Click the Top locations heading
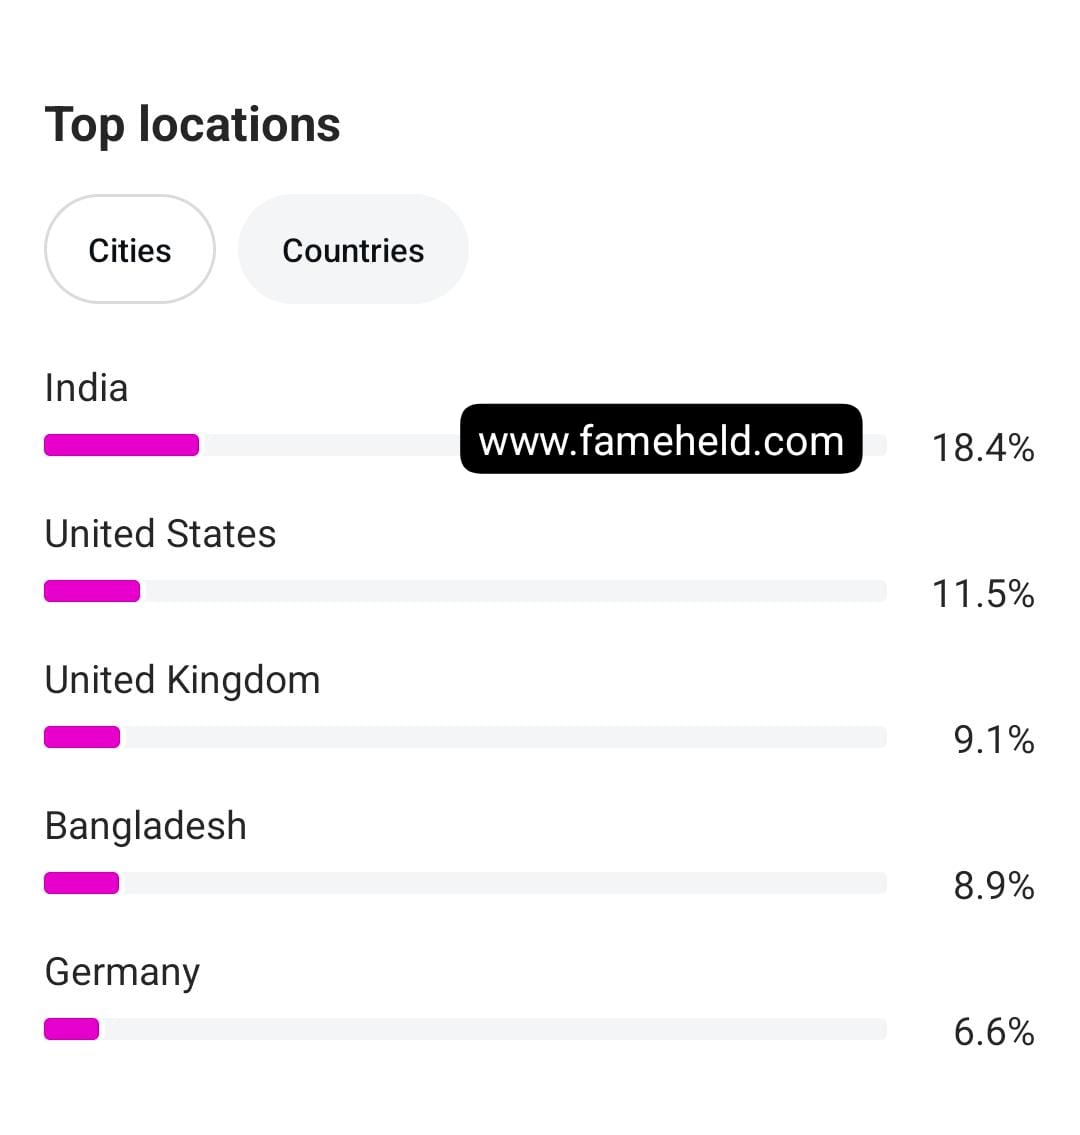 click(193, 125)
